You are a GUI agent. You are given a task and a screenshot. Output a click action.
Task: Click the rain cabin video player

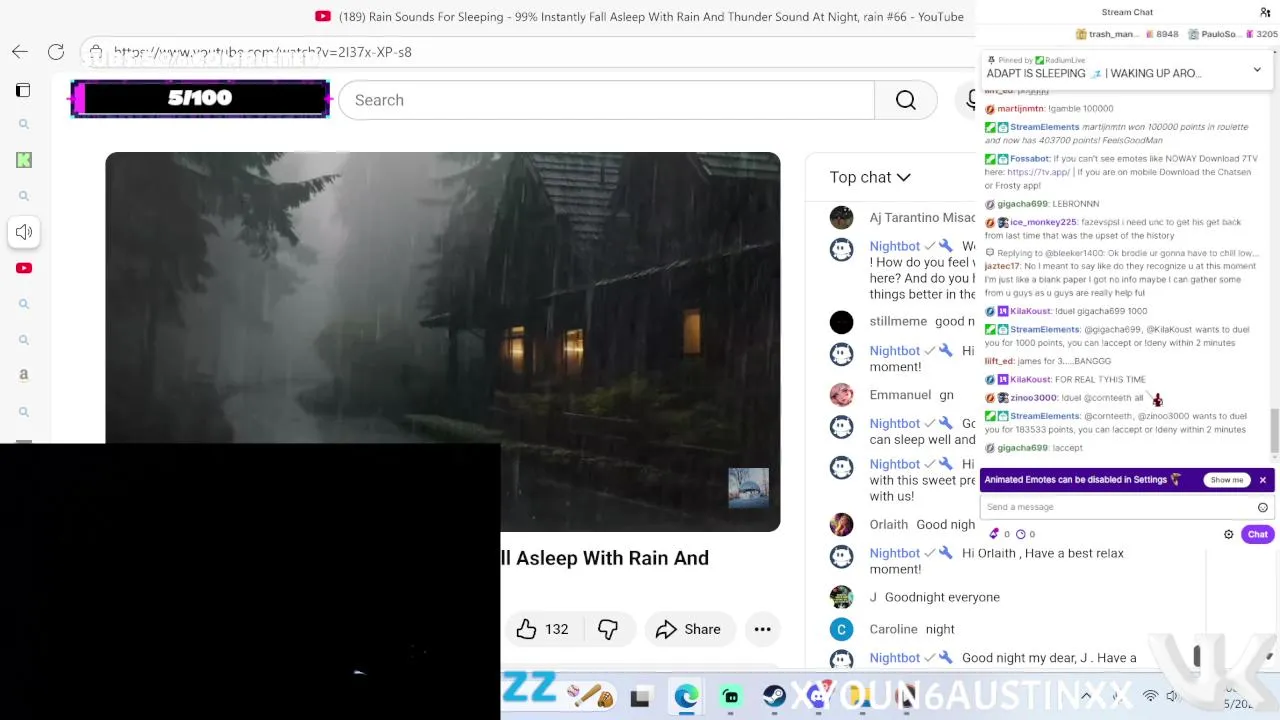tap(443, 340)
